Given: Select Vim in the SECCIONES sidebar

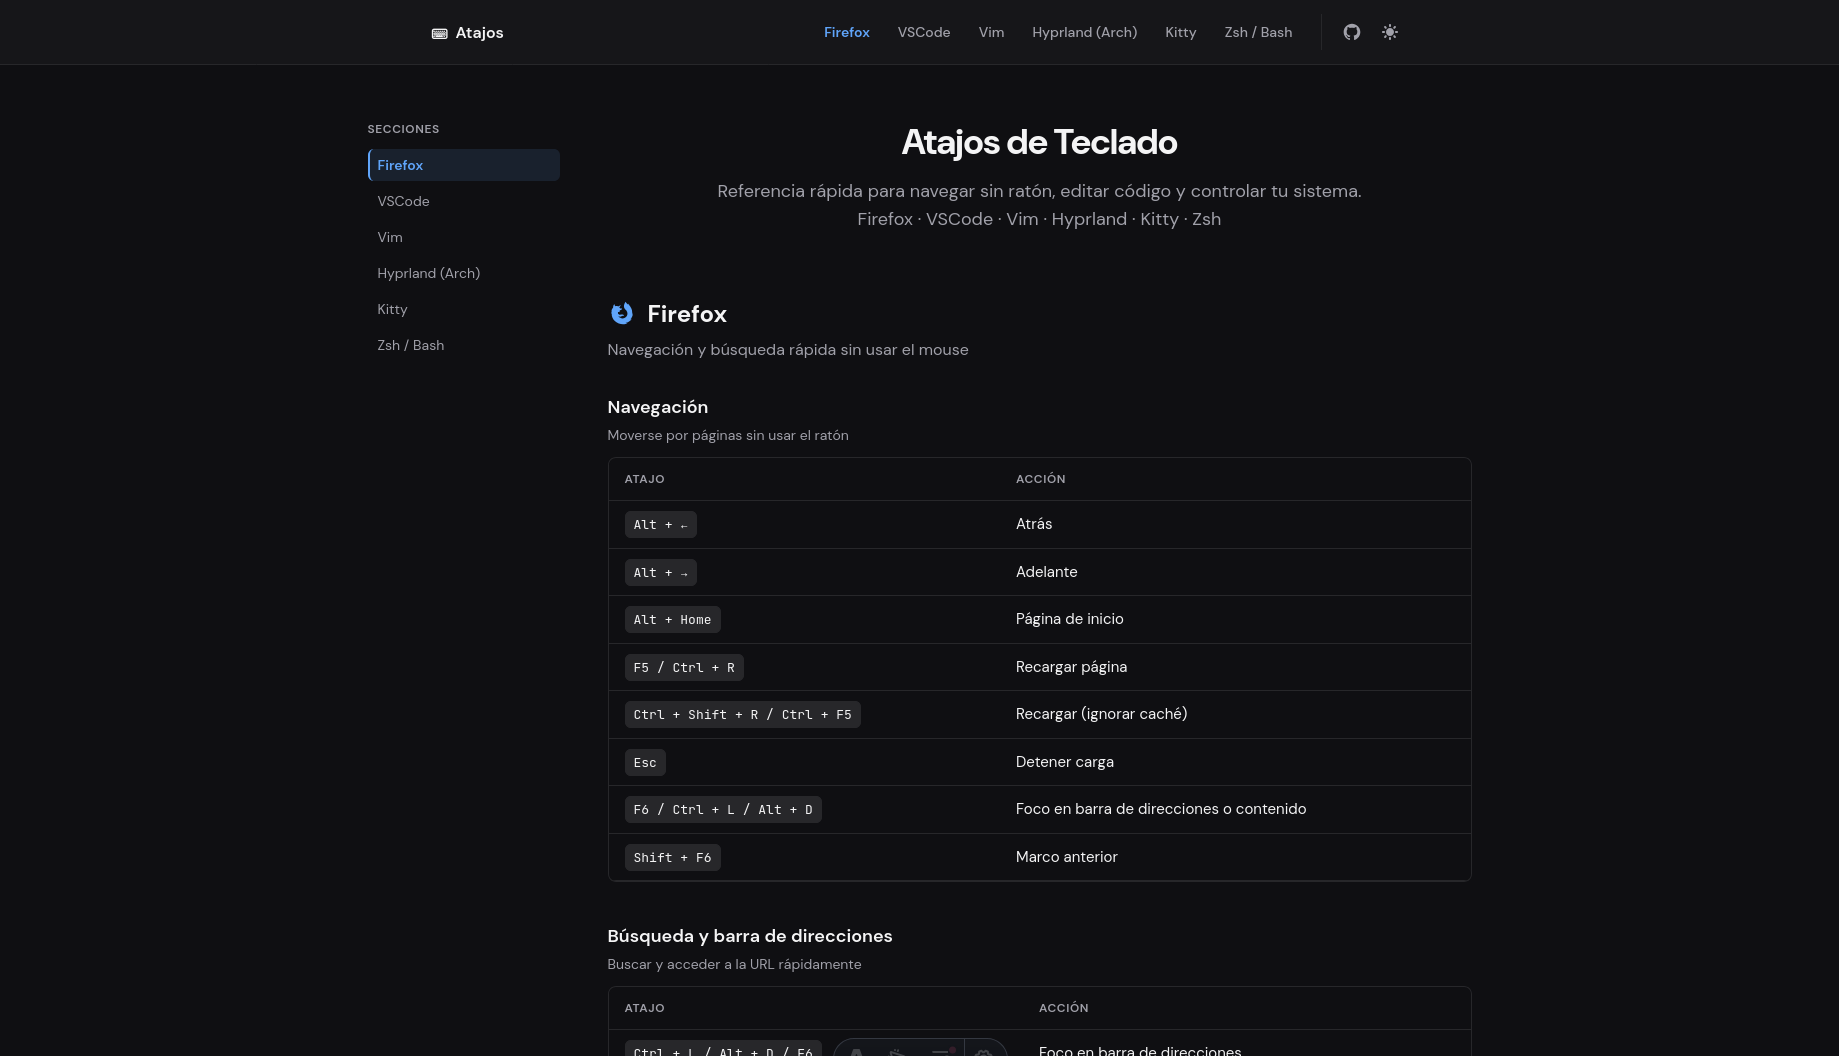Looking at the screenshot, I should tap(389, 237).
